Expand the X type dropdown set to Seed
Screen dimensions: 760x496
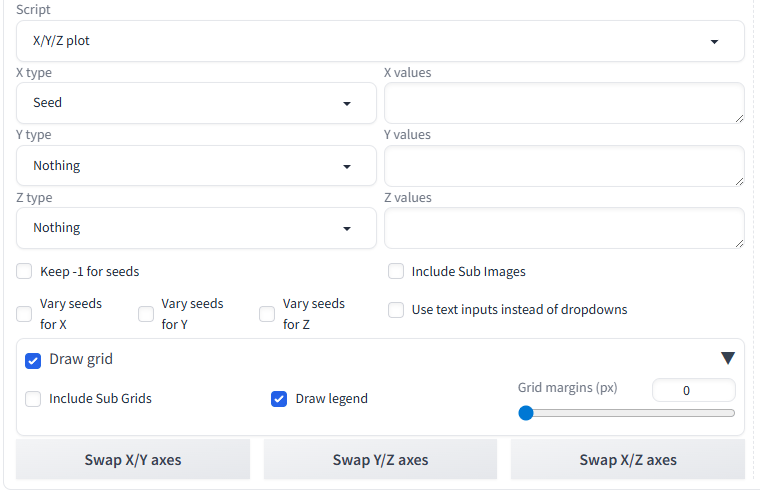[x=196, y=103]
